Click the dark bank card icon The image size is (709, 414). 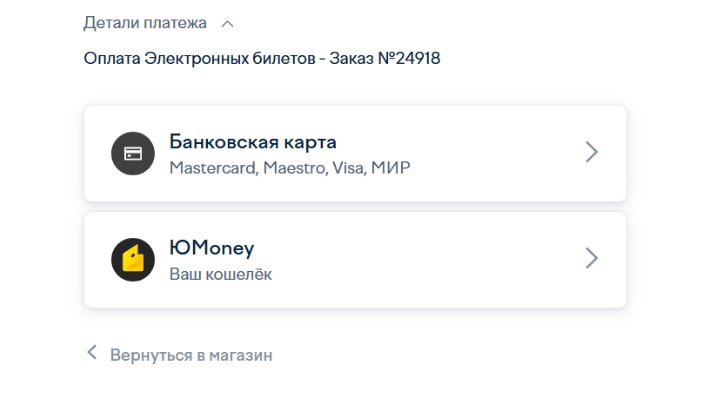(x=133, y=154)
